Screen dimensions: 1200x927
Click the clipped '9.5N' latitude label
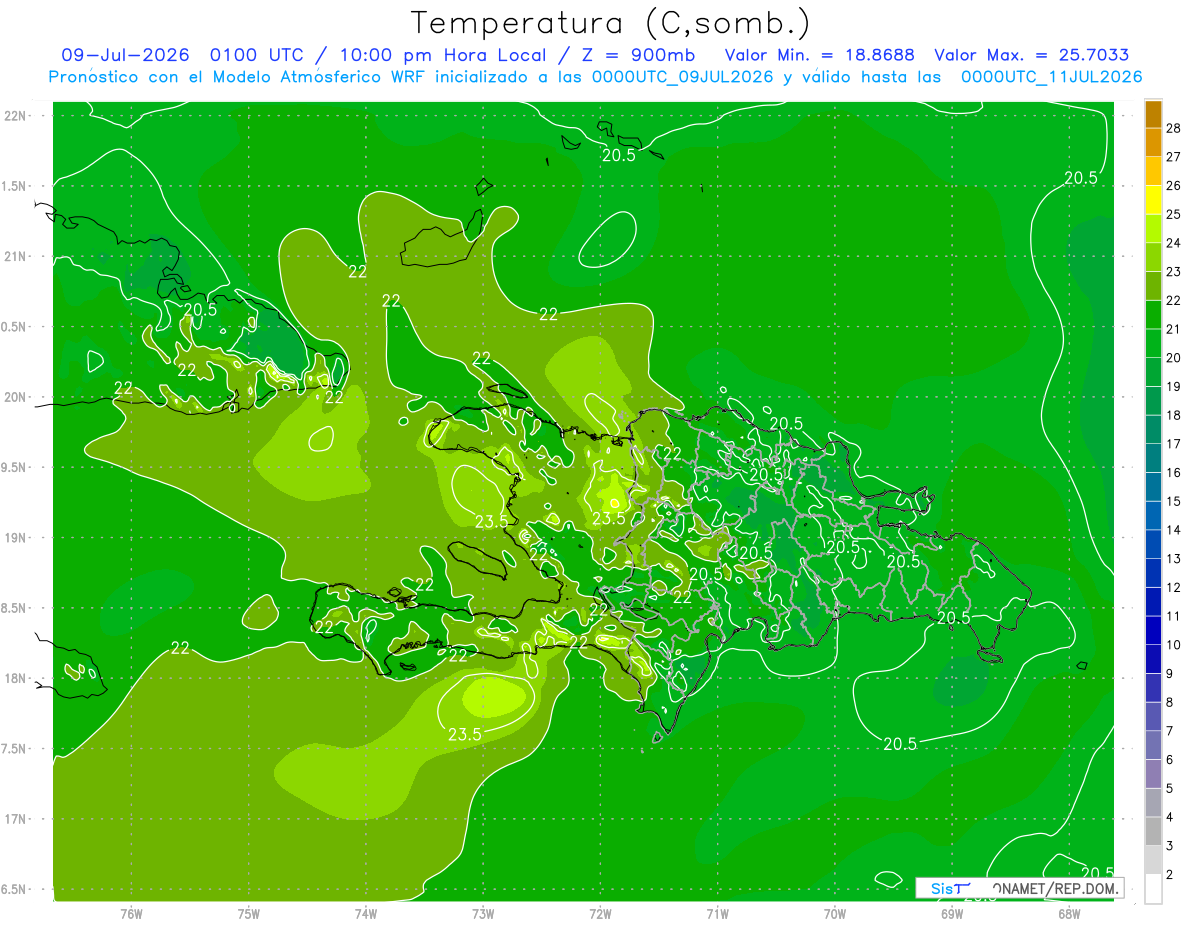(14, 468)
